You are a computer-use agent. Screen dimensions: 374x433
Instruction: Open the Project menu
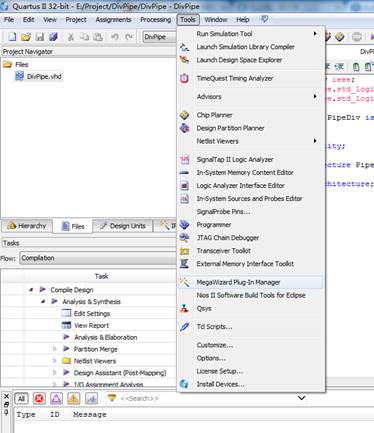(76, 20)
